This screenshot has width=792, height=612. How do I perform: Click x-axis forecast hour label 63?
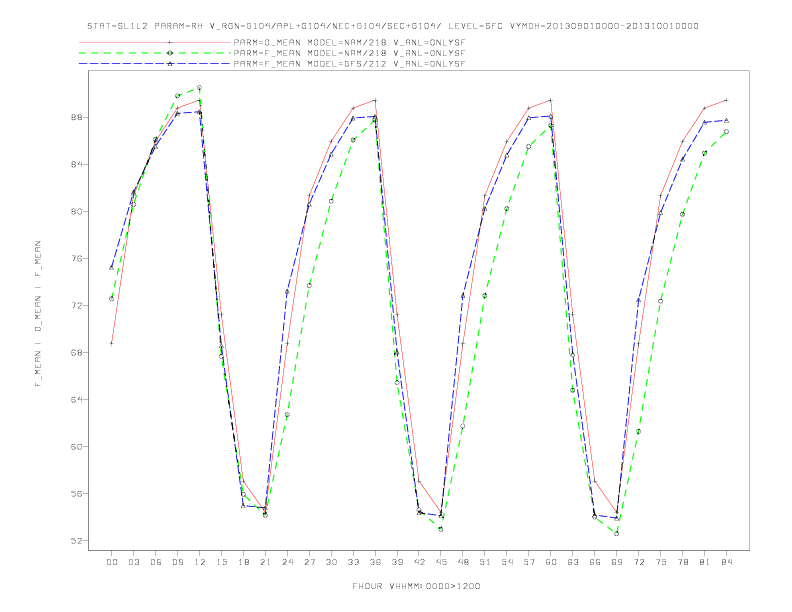[x=573, y=562]
